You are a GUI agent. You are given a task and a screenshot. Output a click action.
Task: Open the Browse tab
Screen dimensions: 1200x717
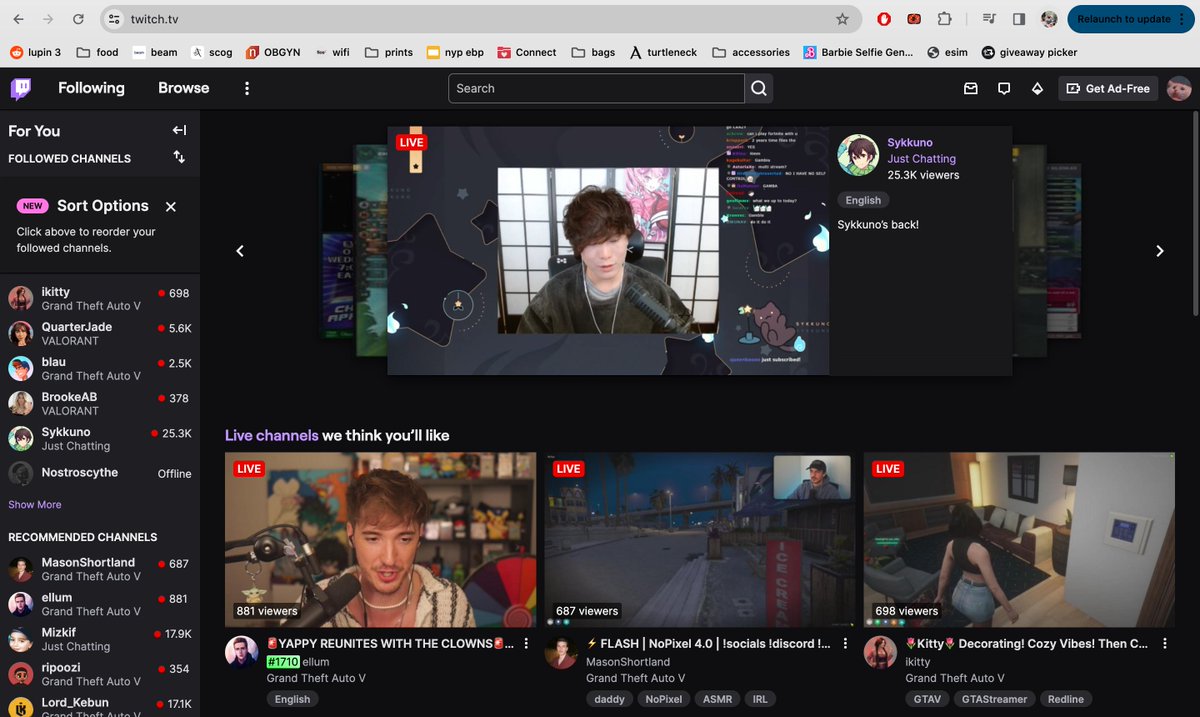click(184, 88)
